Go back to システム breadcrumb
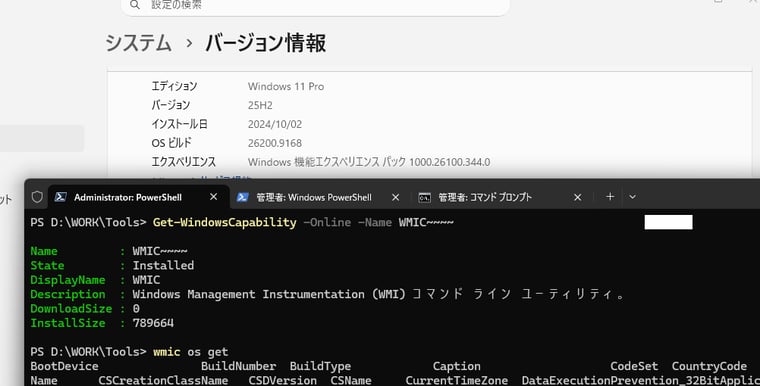 [x=139, y=43]
